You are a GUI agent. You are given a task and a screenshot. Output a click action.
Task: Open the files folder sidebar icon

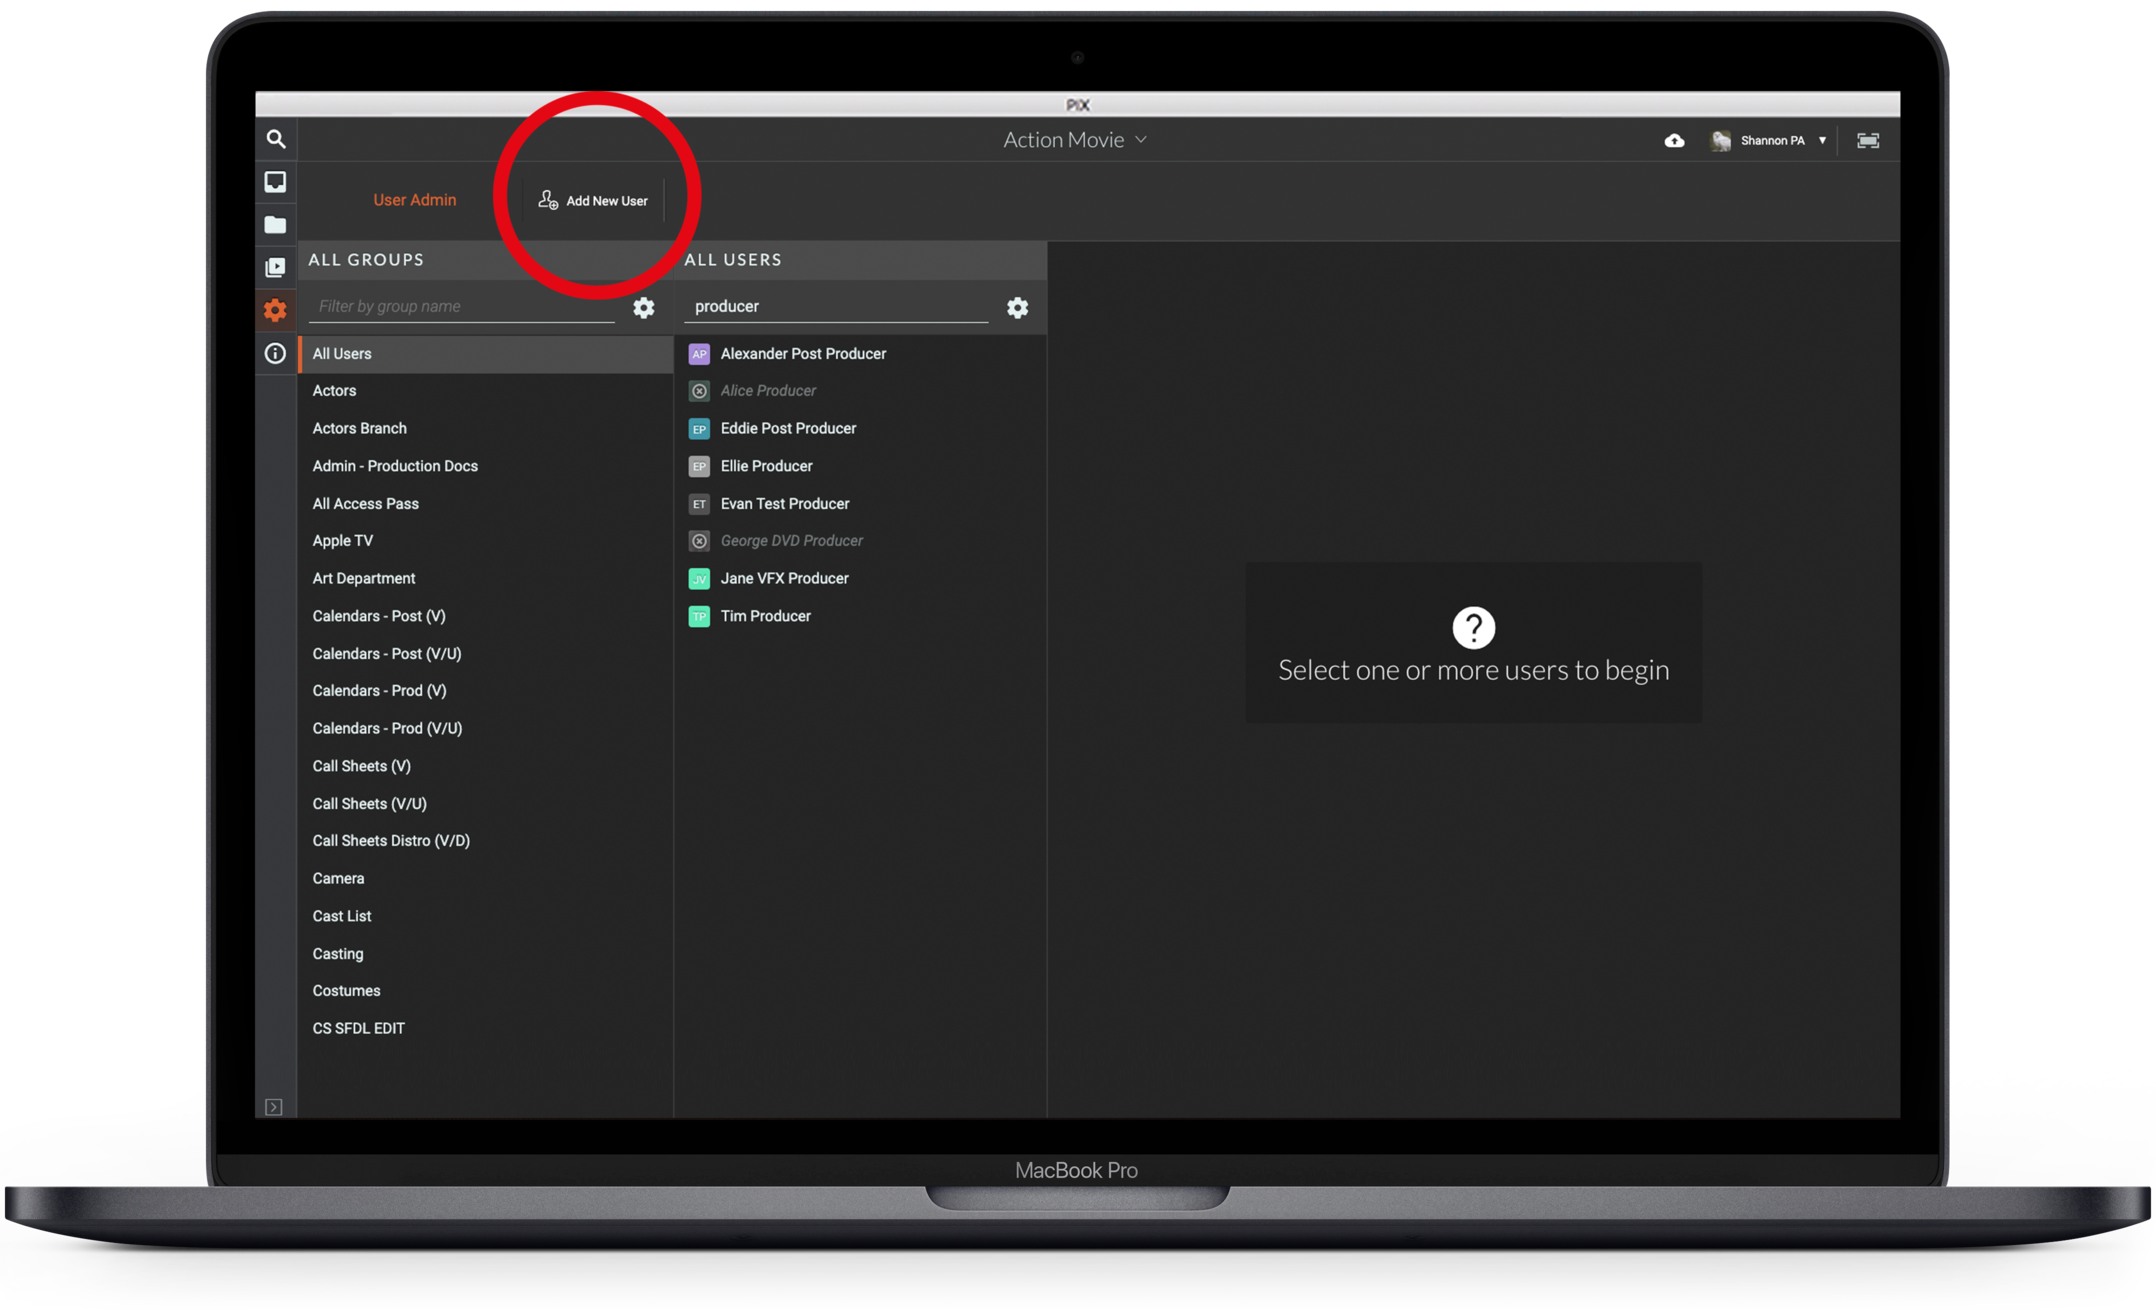275,225
